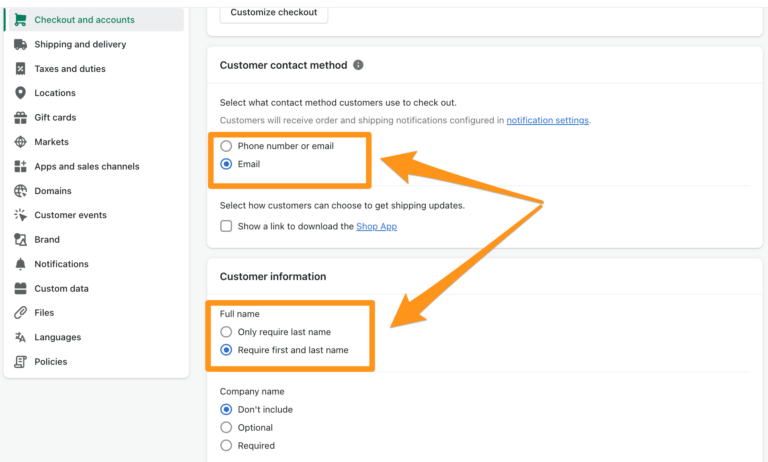Open the notification settings link
This screenshot has height=462, width=768.
point(548,120)
